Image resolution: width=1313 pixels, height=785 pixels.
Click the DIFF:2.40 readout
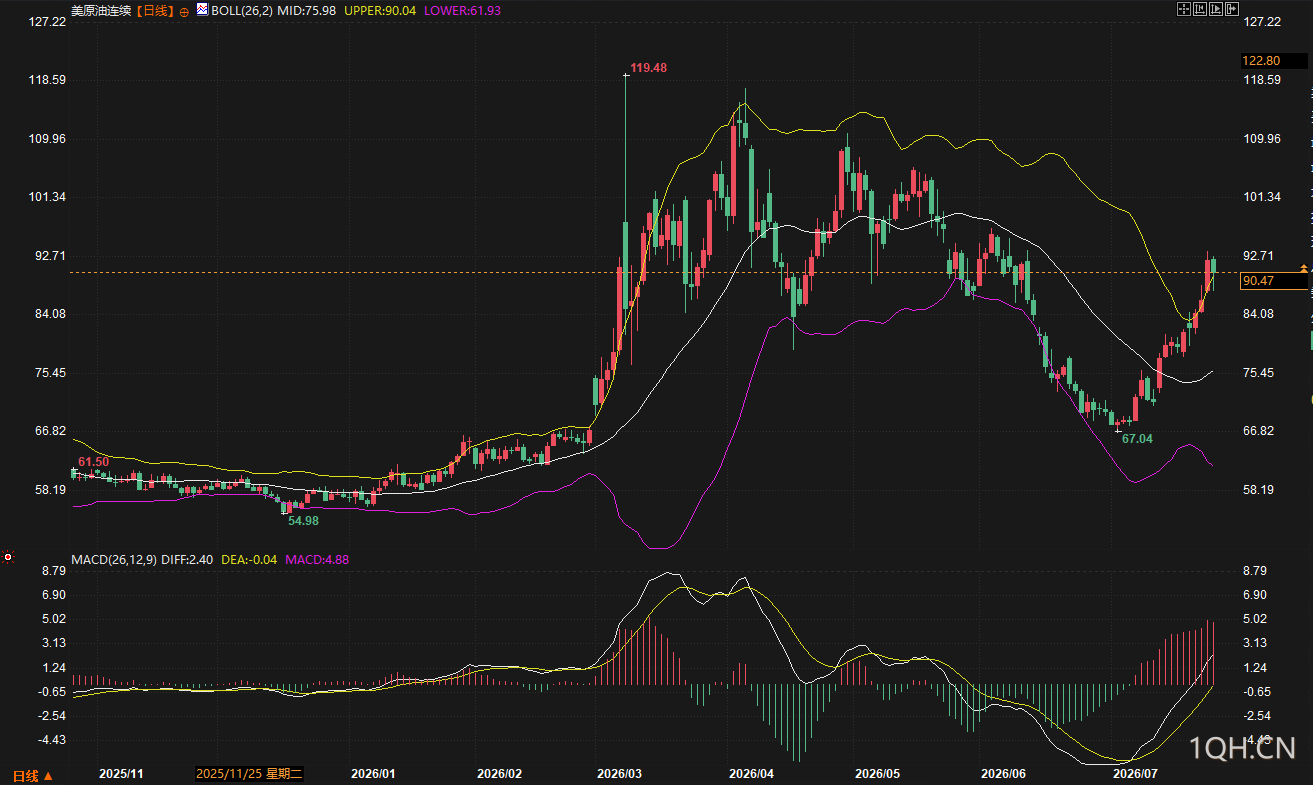click(x=187, y=560)
